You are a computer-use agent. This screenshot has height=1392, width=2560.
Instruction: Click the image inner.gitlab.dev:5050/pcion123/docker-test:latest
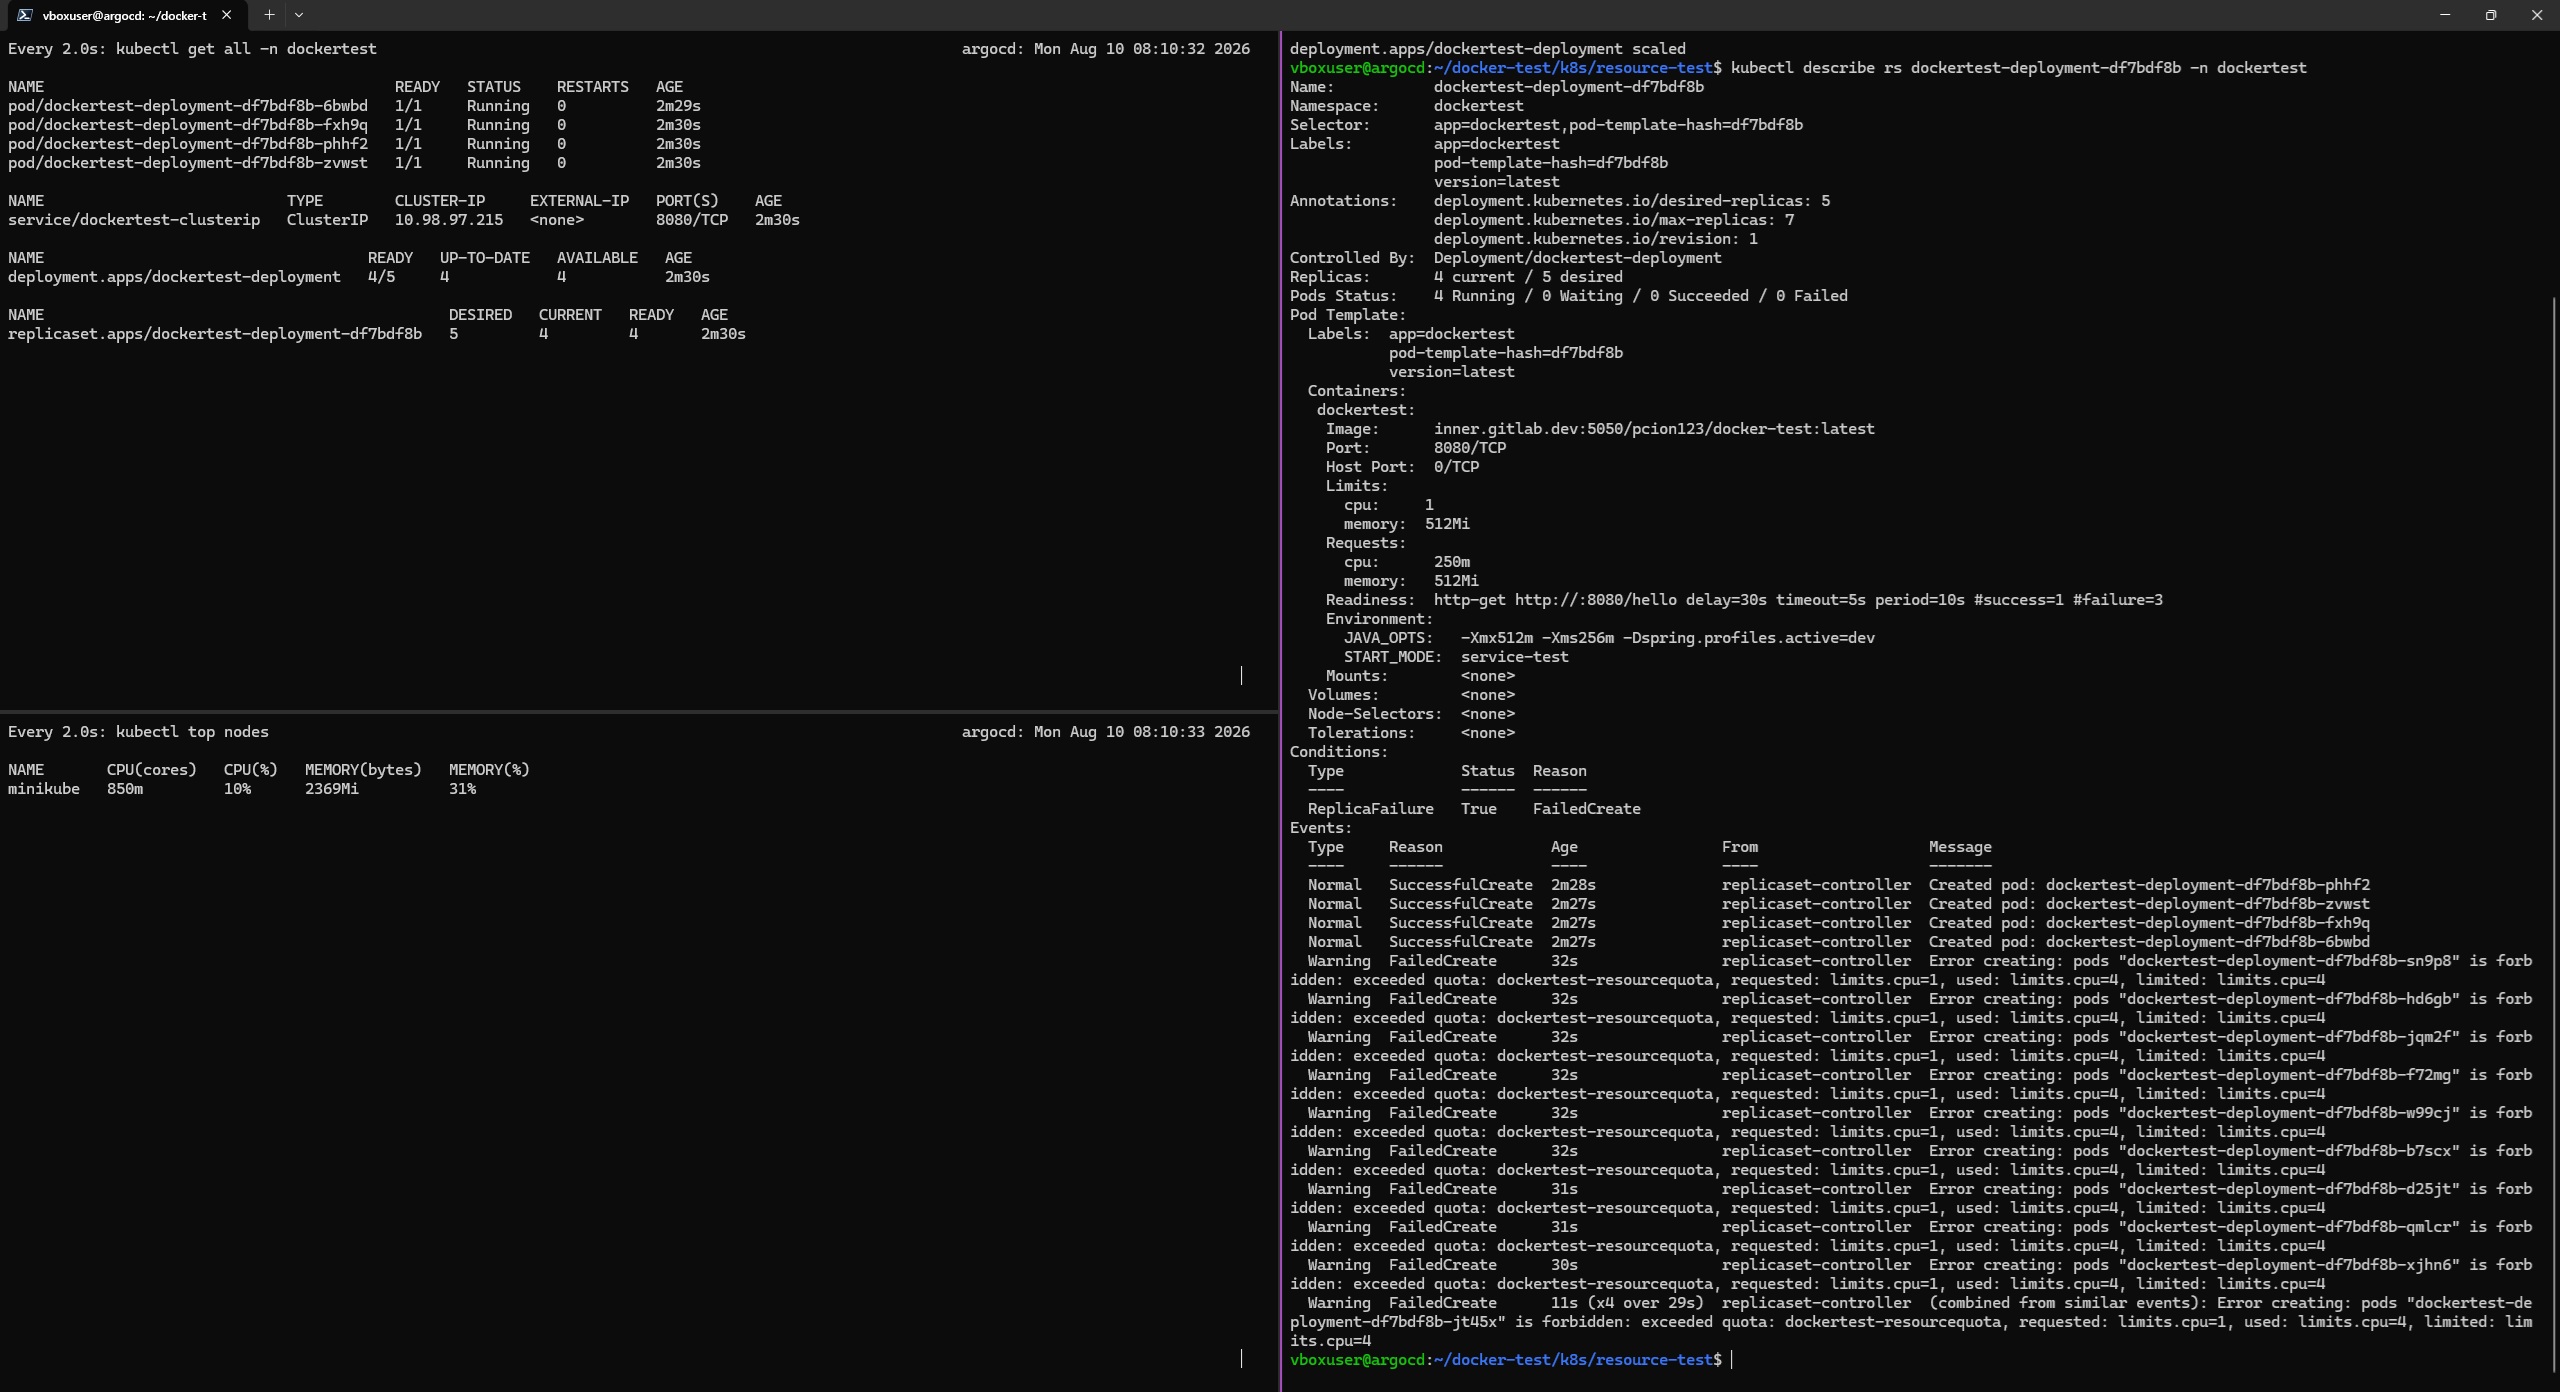click(1654, 429)
